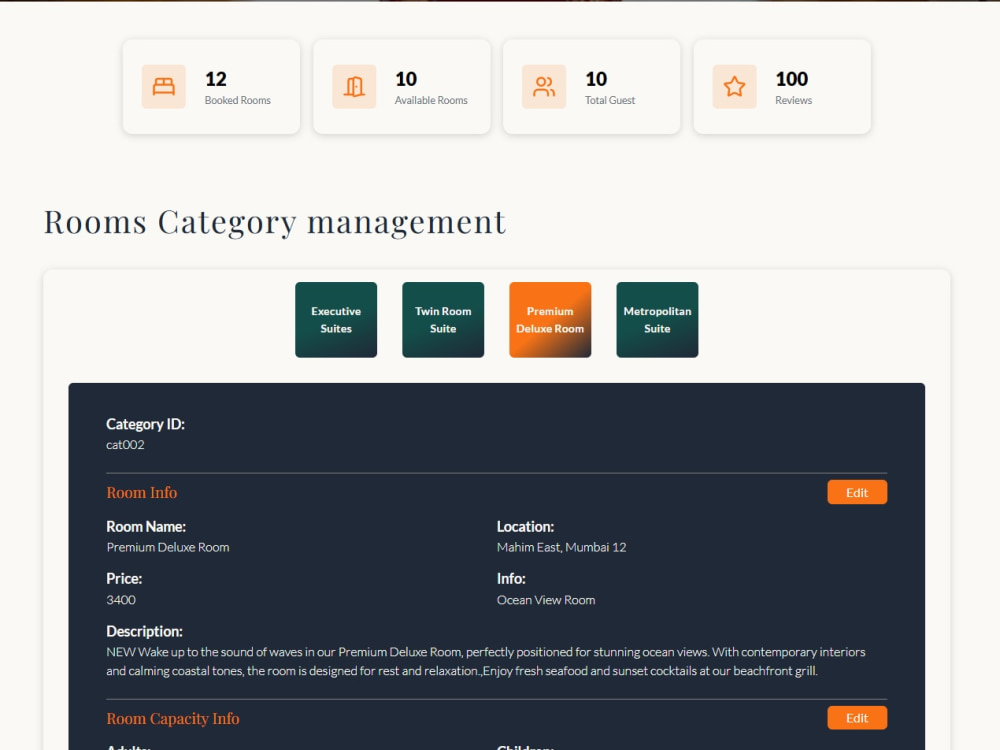Click the Rooms Category management heading
The image size is (1000, 750).
coord(275,223)
